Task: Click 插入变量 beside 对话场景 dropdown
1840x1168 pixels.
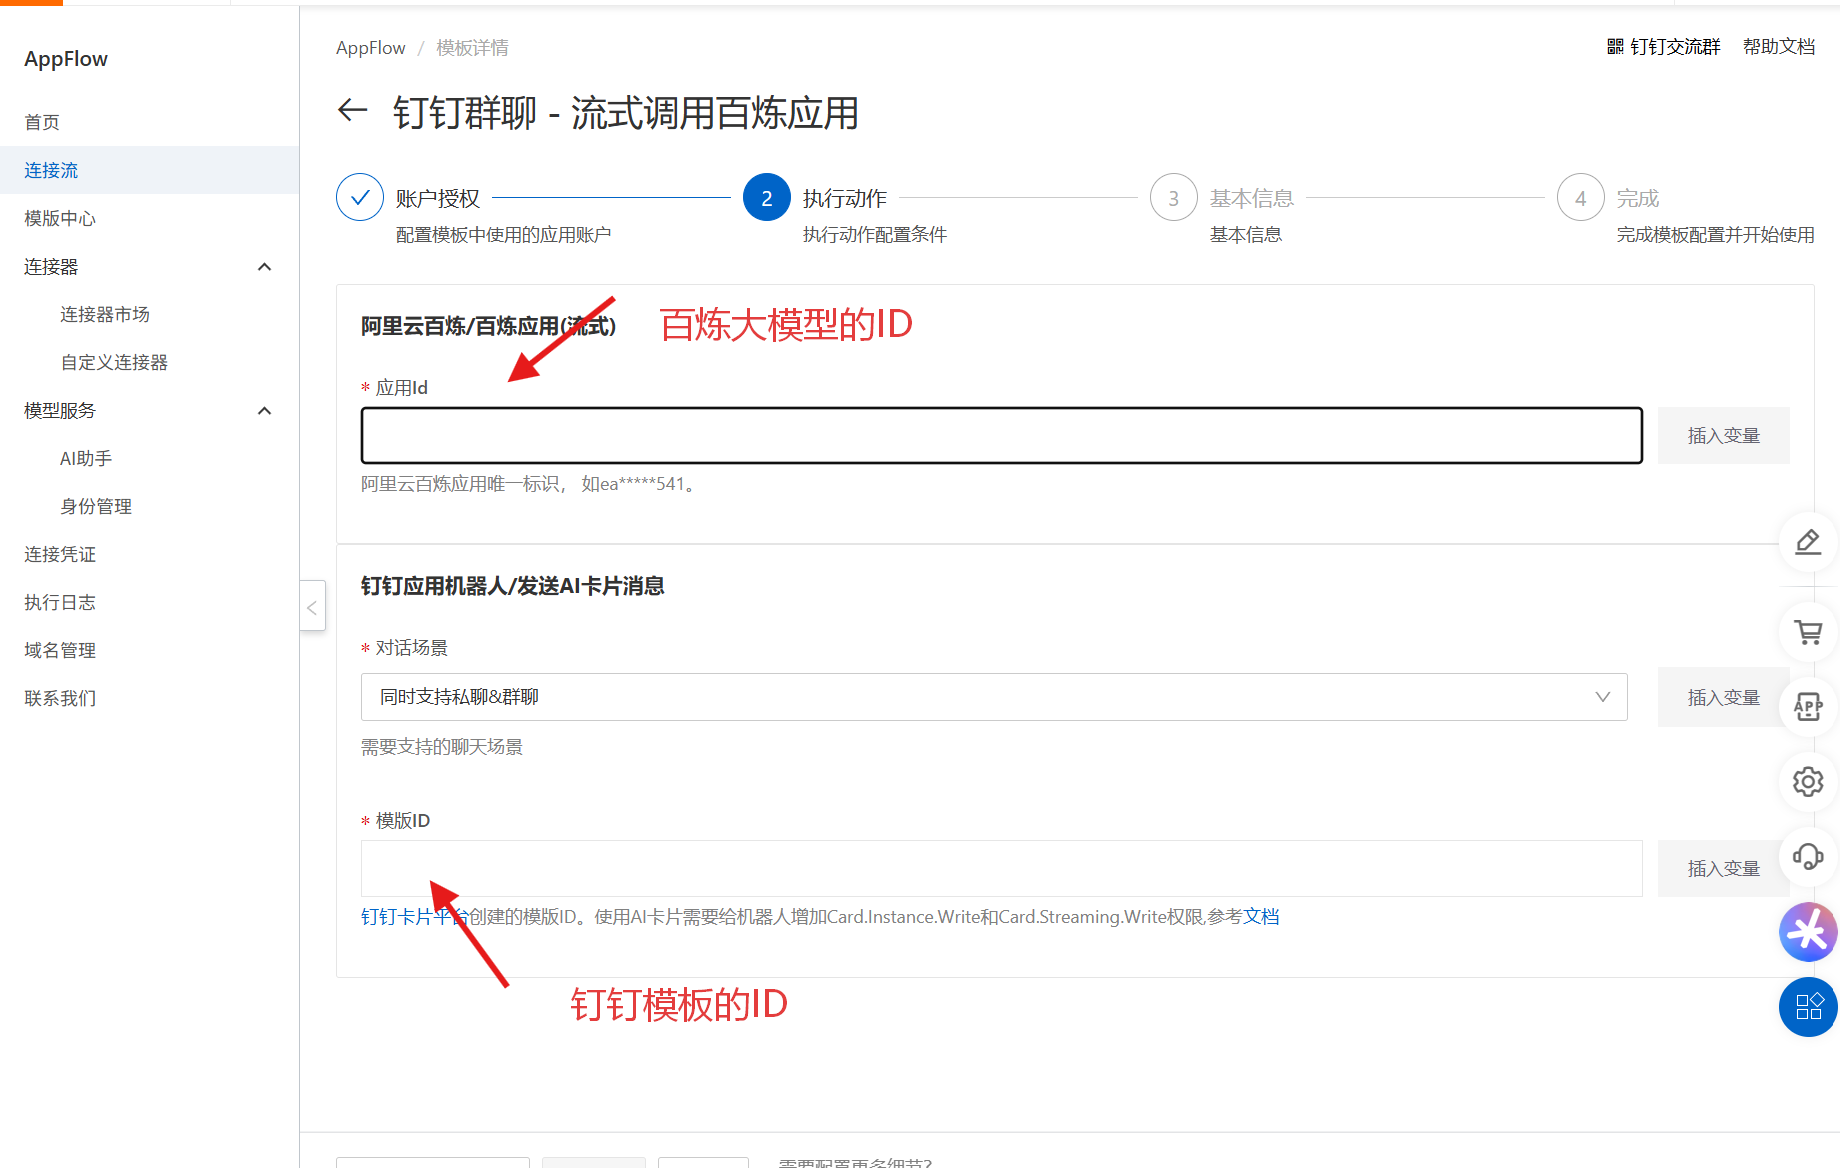Action: tap(1723, 697)
